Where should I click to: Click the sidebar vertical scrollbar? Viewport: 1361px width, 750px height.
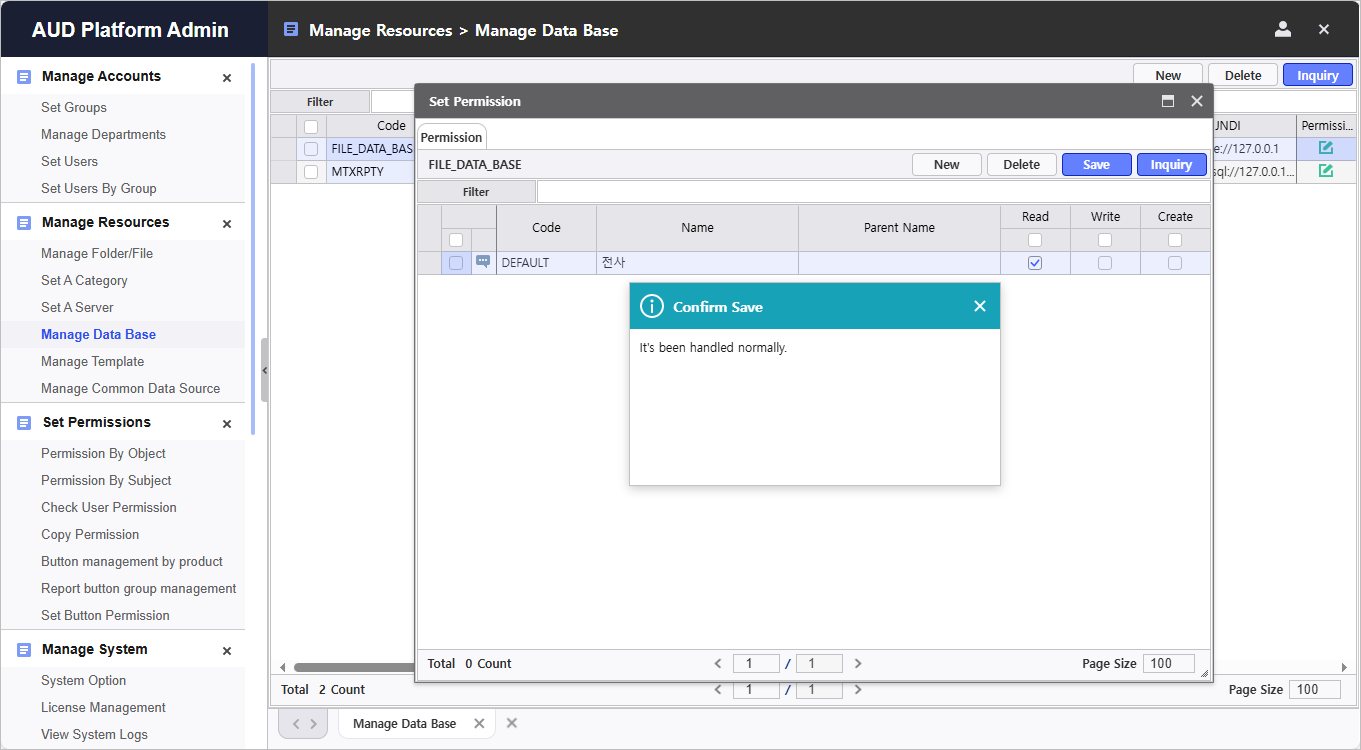(x=253, y=248)
